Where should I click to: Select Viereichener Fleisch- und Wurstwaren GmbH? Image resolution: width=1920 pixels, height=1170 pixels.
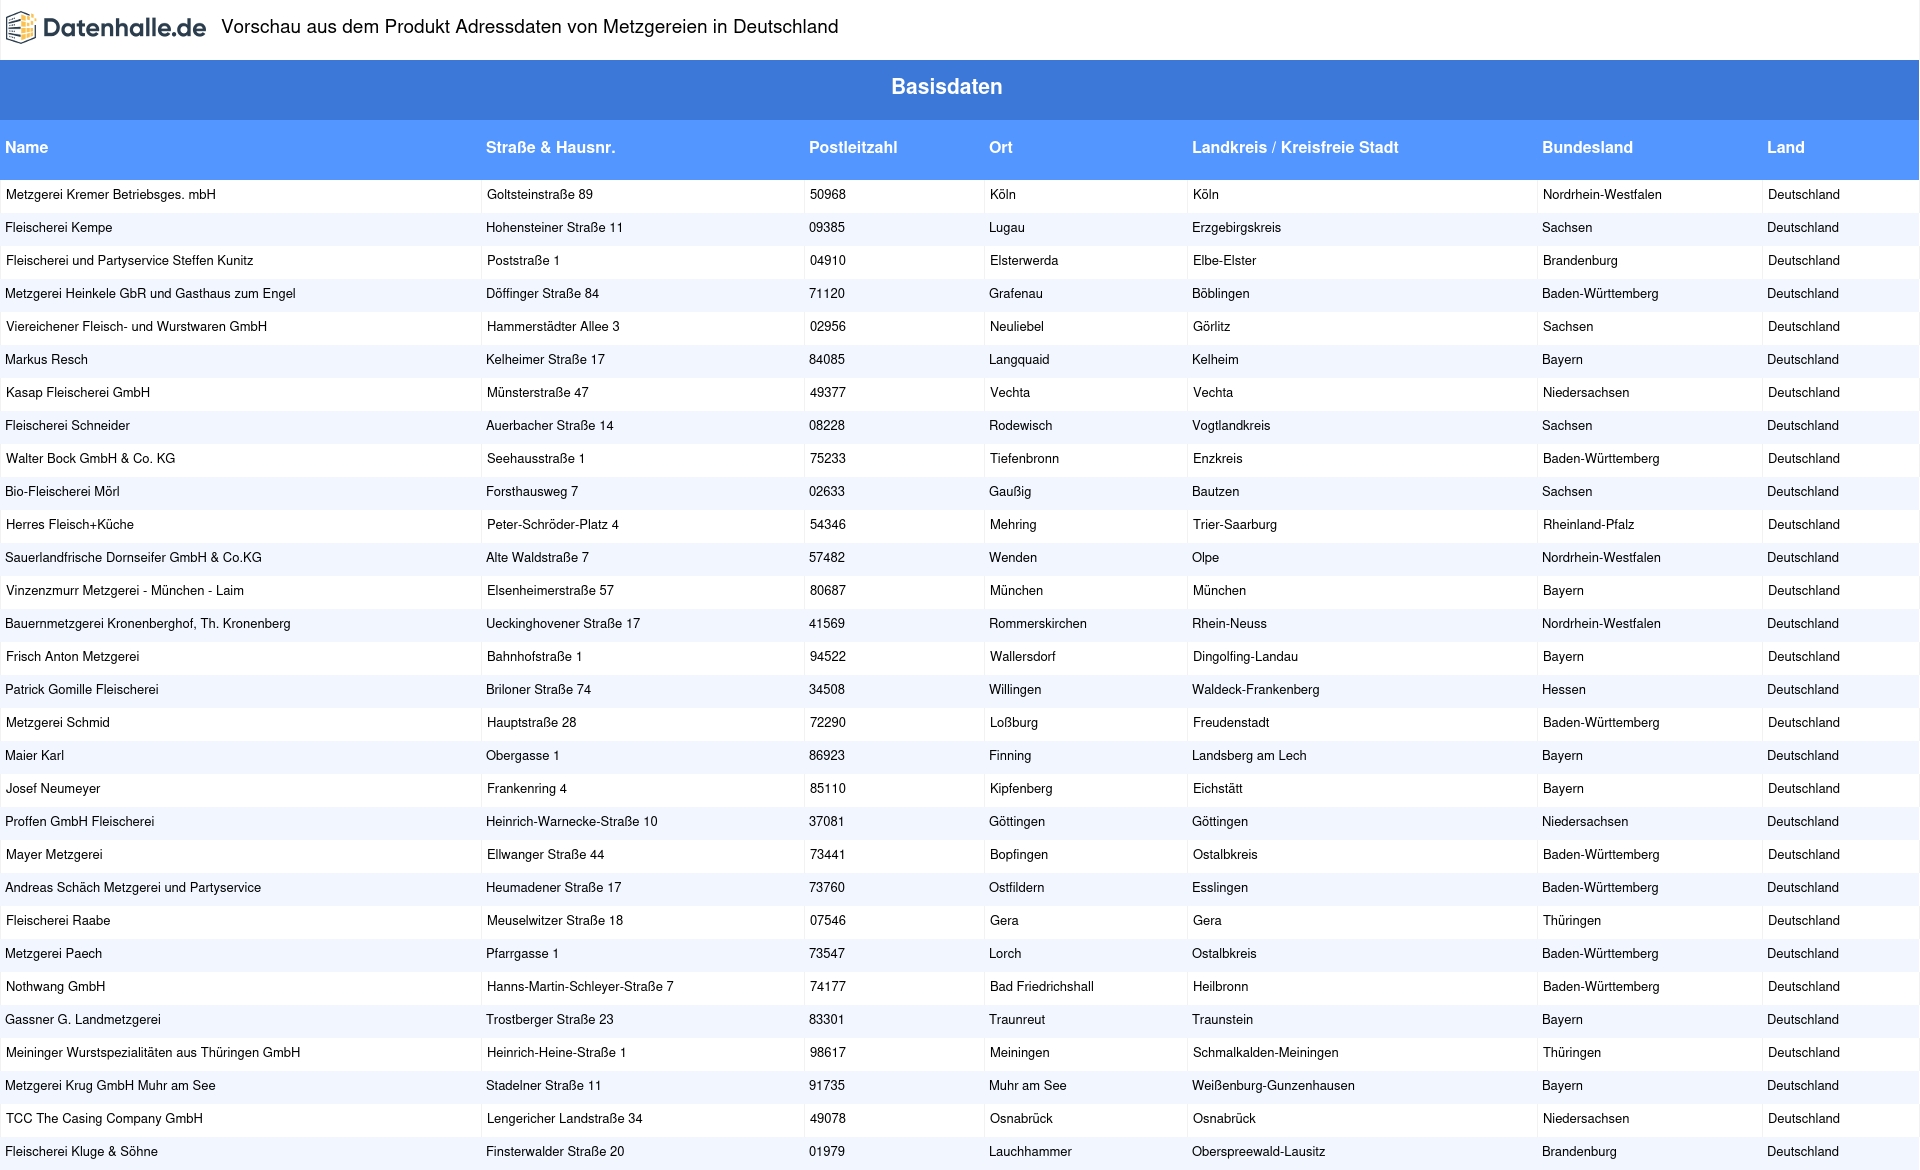(x=136, y=327)
